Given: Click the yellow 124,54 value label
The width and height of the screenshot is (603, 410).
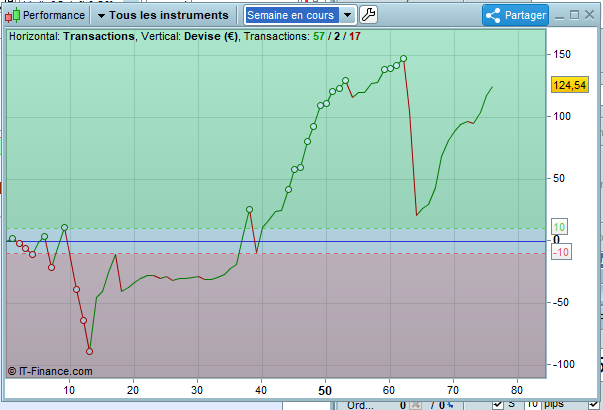Looking at the screenshot, I should tap(570, 85).
